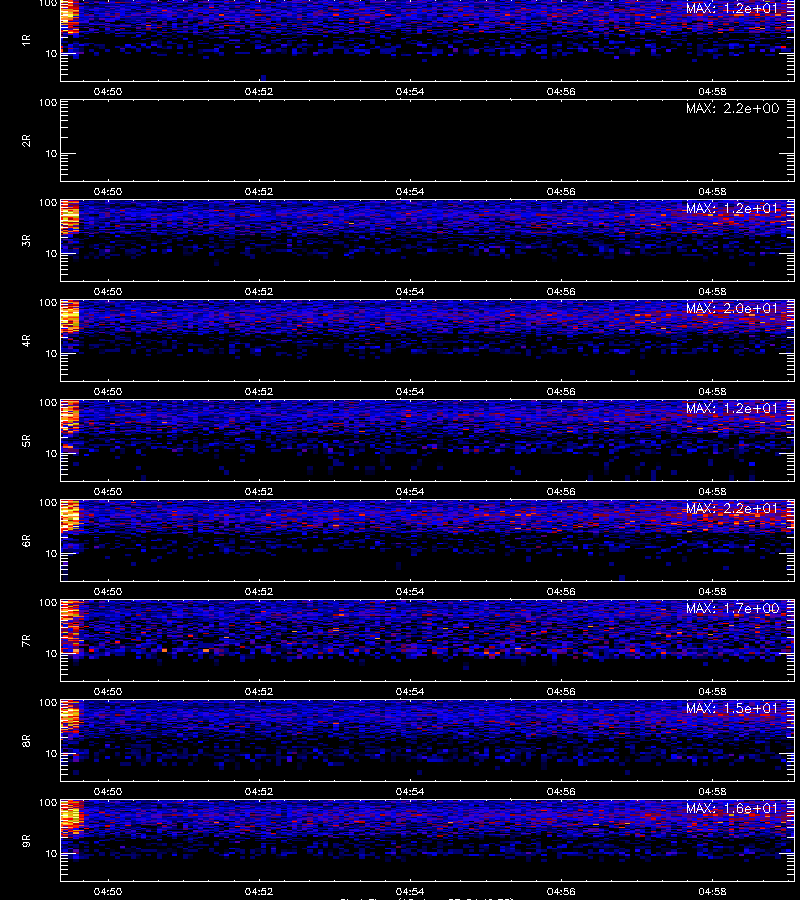The width and height of the screenshot is (800, 900).
Task: Click the 10 y-axis tick label of panel 5R
Action: pyautogui.click(x=51, y=453)
